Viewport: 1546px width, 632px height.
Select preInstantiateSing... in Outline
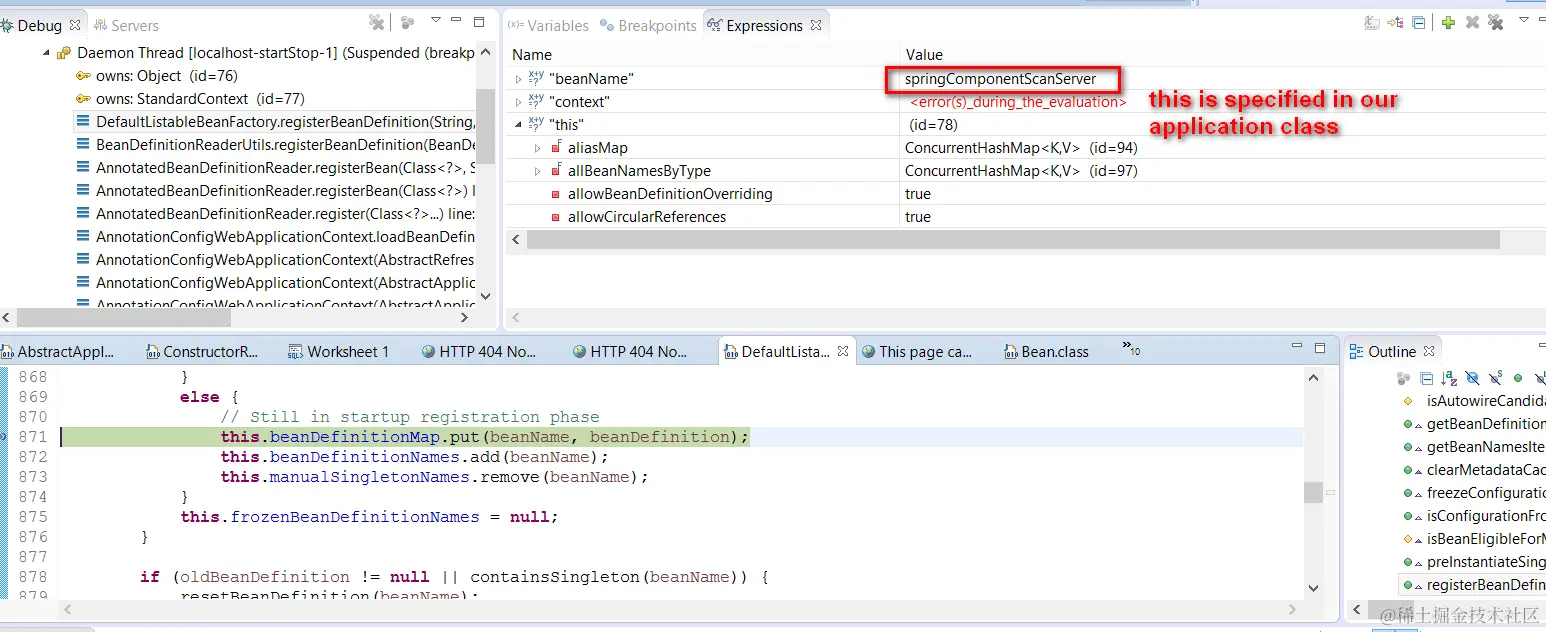pyautogui.click(x=1475, y=562)
